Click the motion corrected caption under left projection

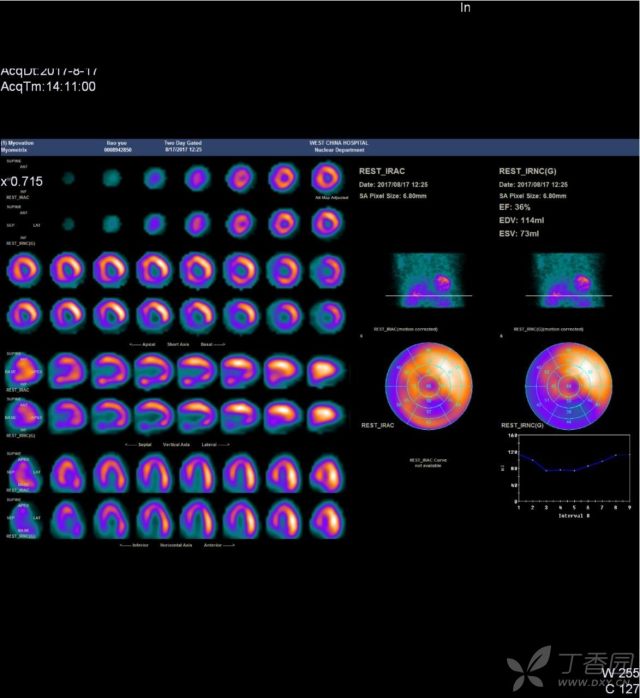pos(405,329)
